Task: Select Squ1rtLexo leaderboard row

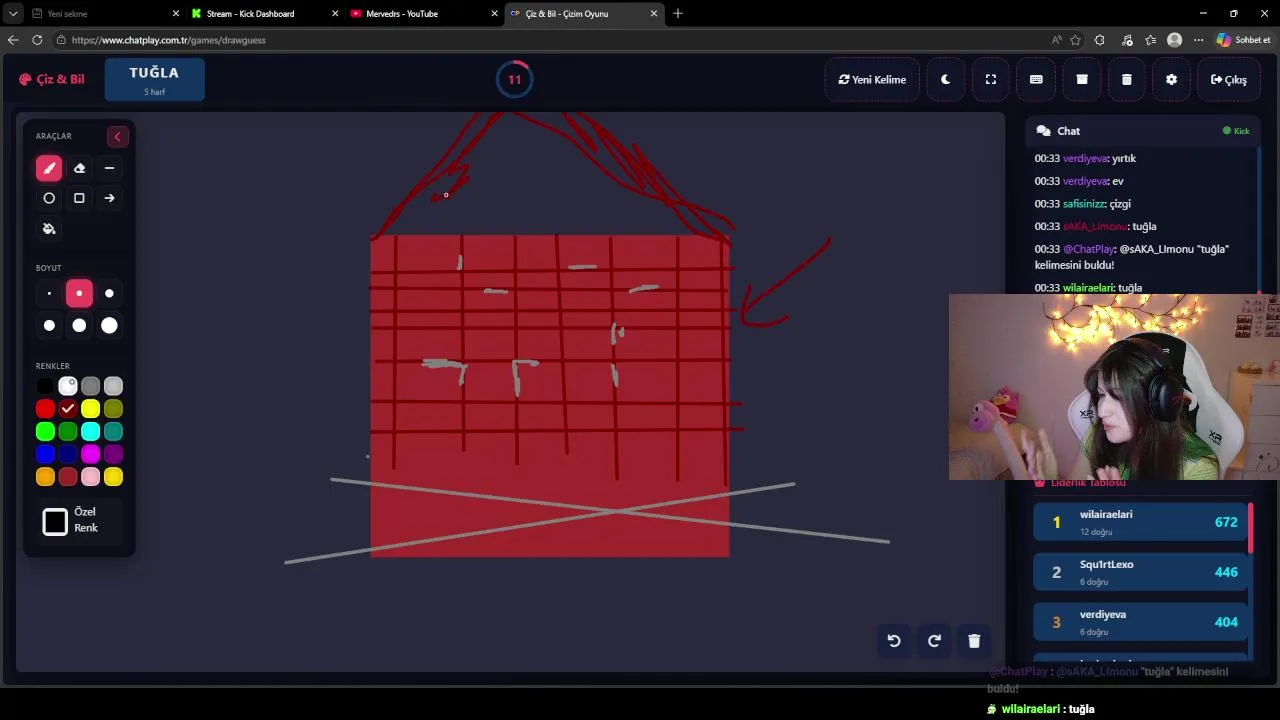Action: point(1140,572)
